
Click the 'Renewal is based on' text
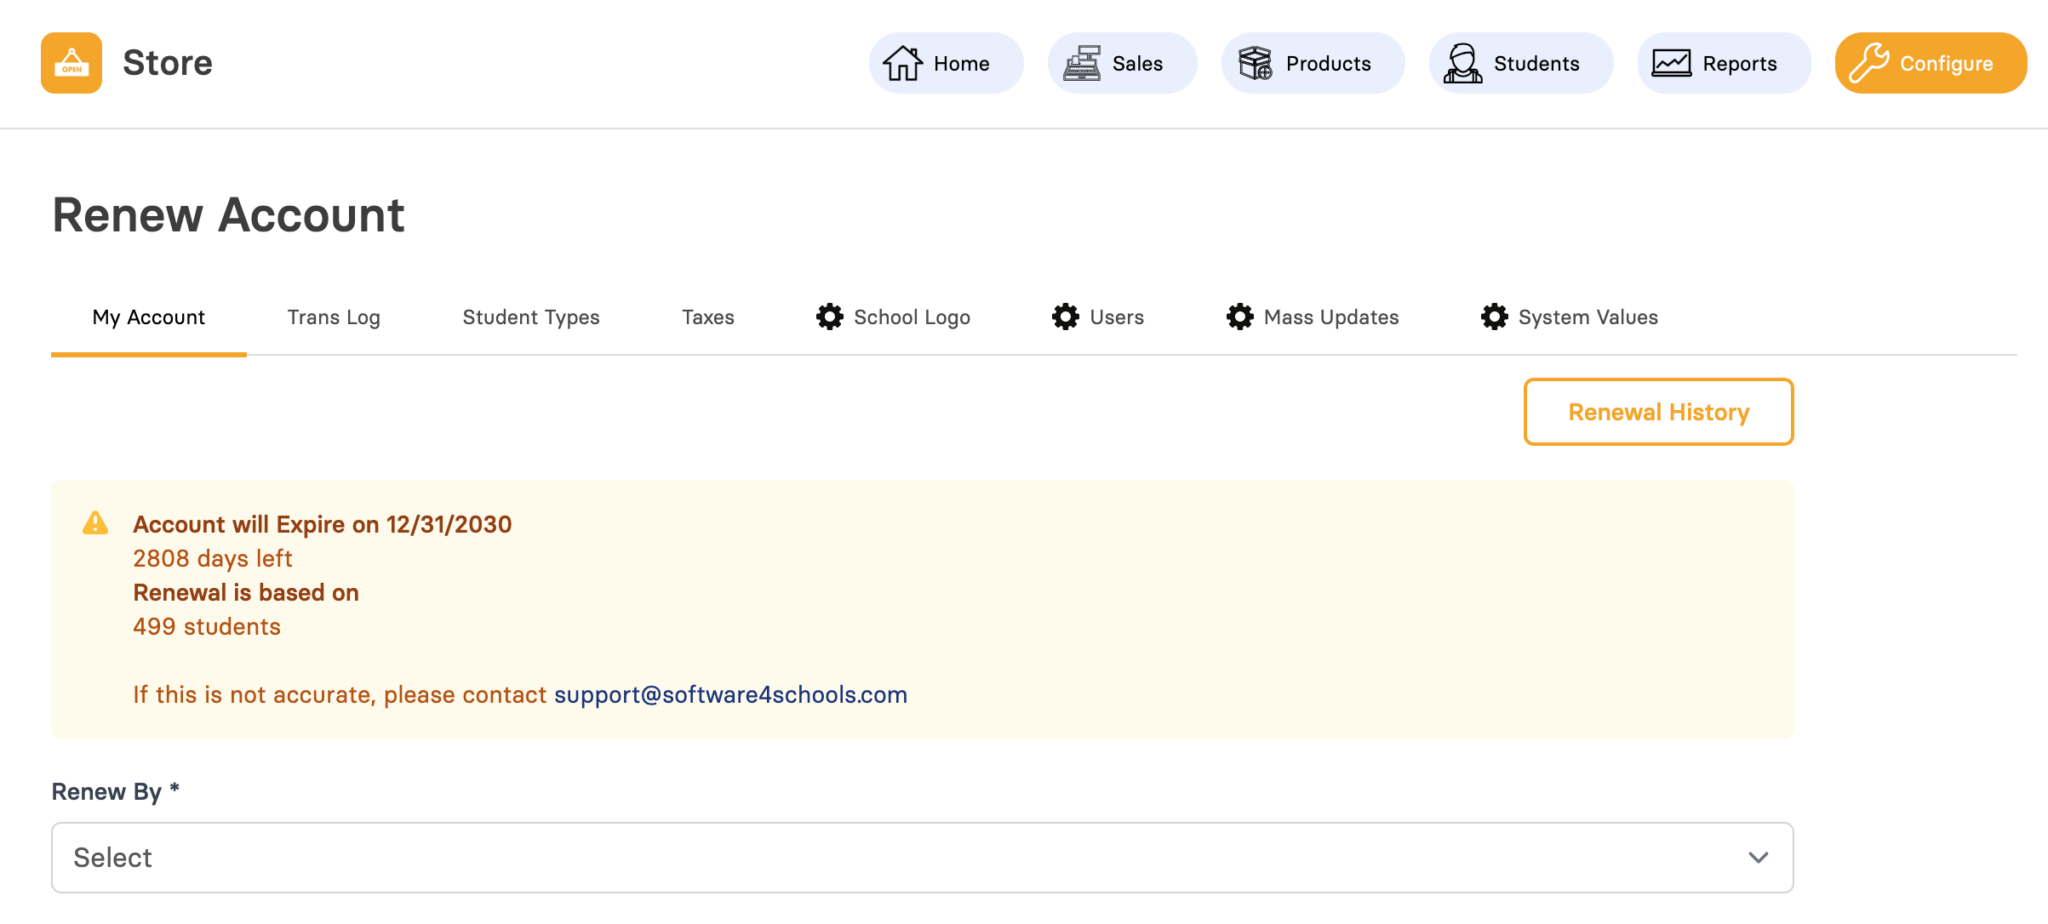coord(246,592)
